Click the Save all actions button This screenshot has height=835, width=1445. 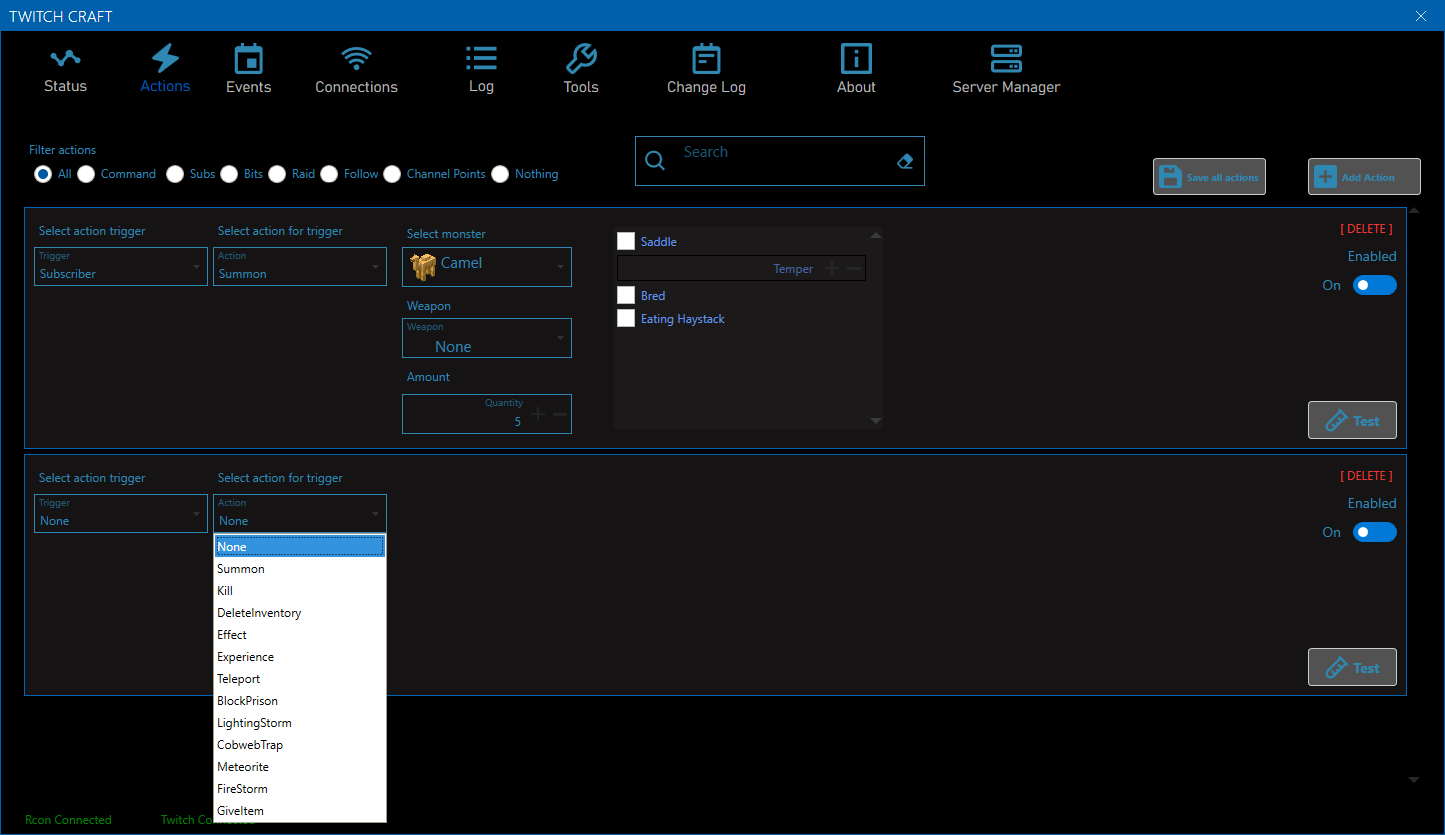pos(1209,177)
